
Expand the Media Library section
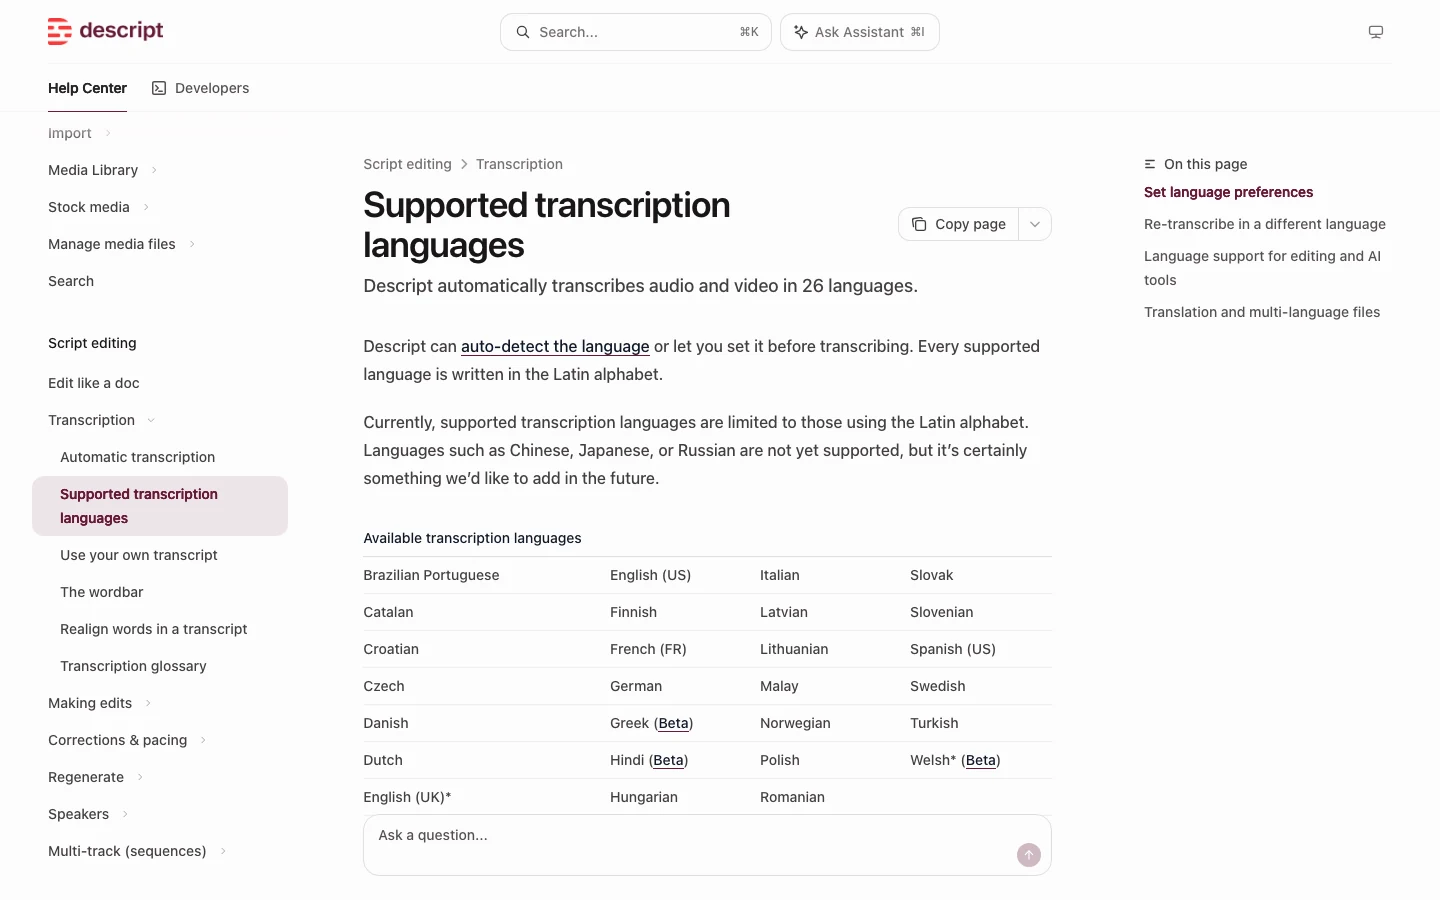click(154, 170)
